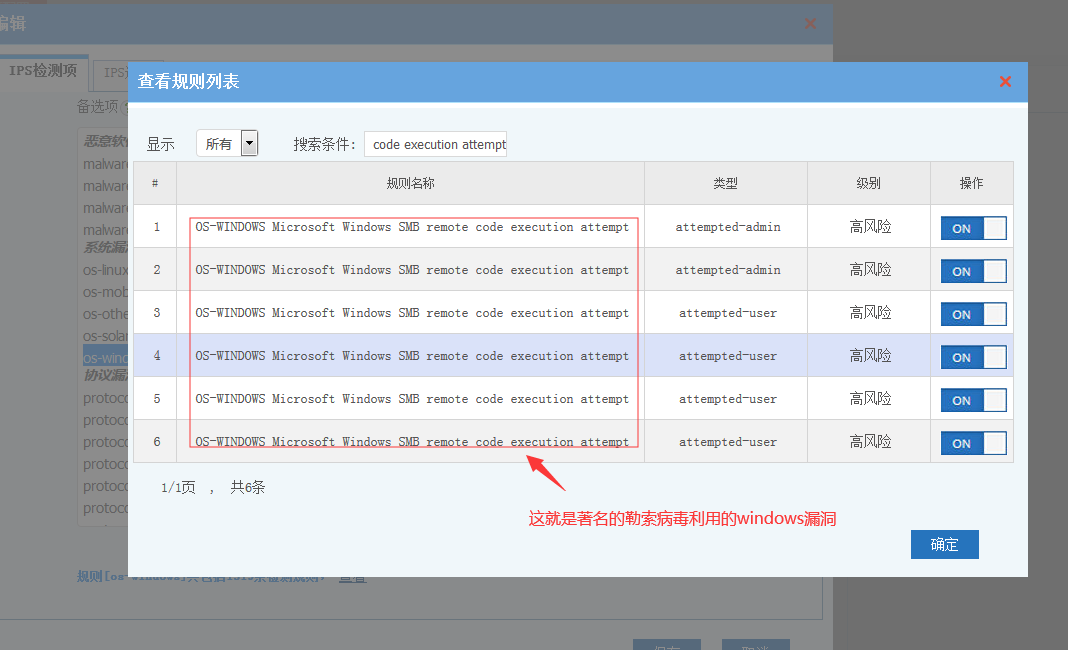The image size is (1068, 650).
Task: Close the 查看规则列表 dialog
Action: (1005, 82)
